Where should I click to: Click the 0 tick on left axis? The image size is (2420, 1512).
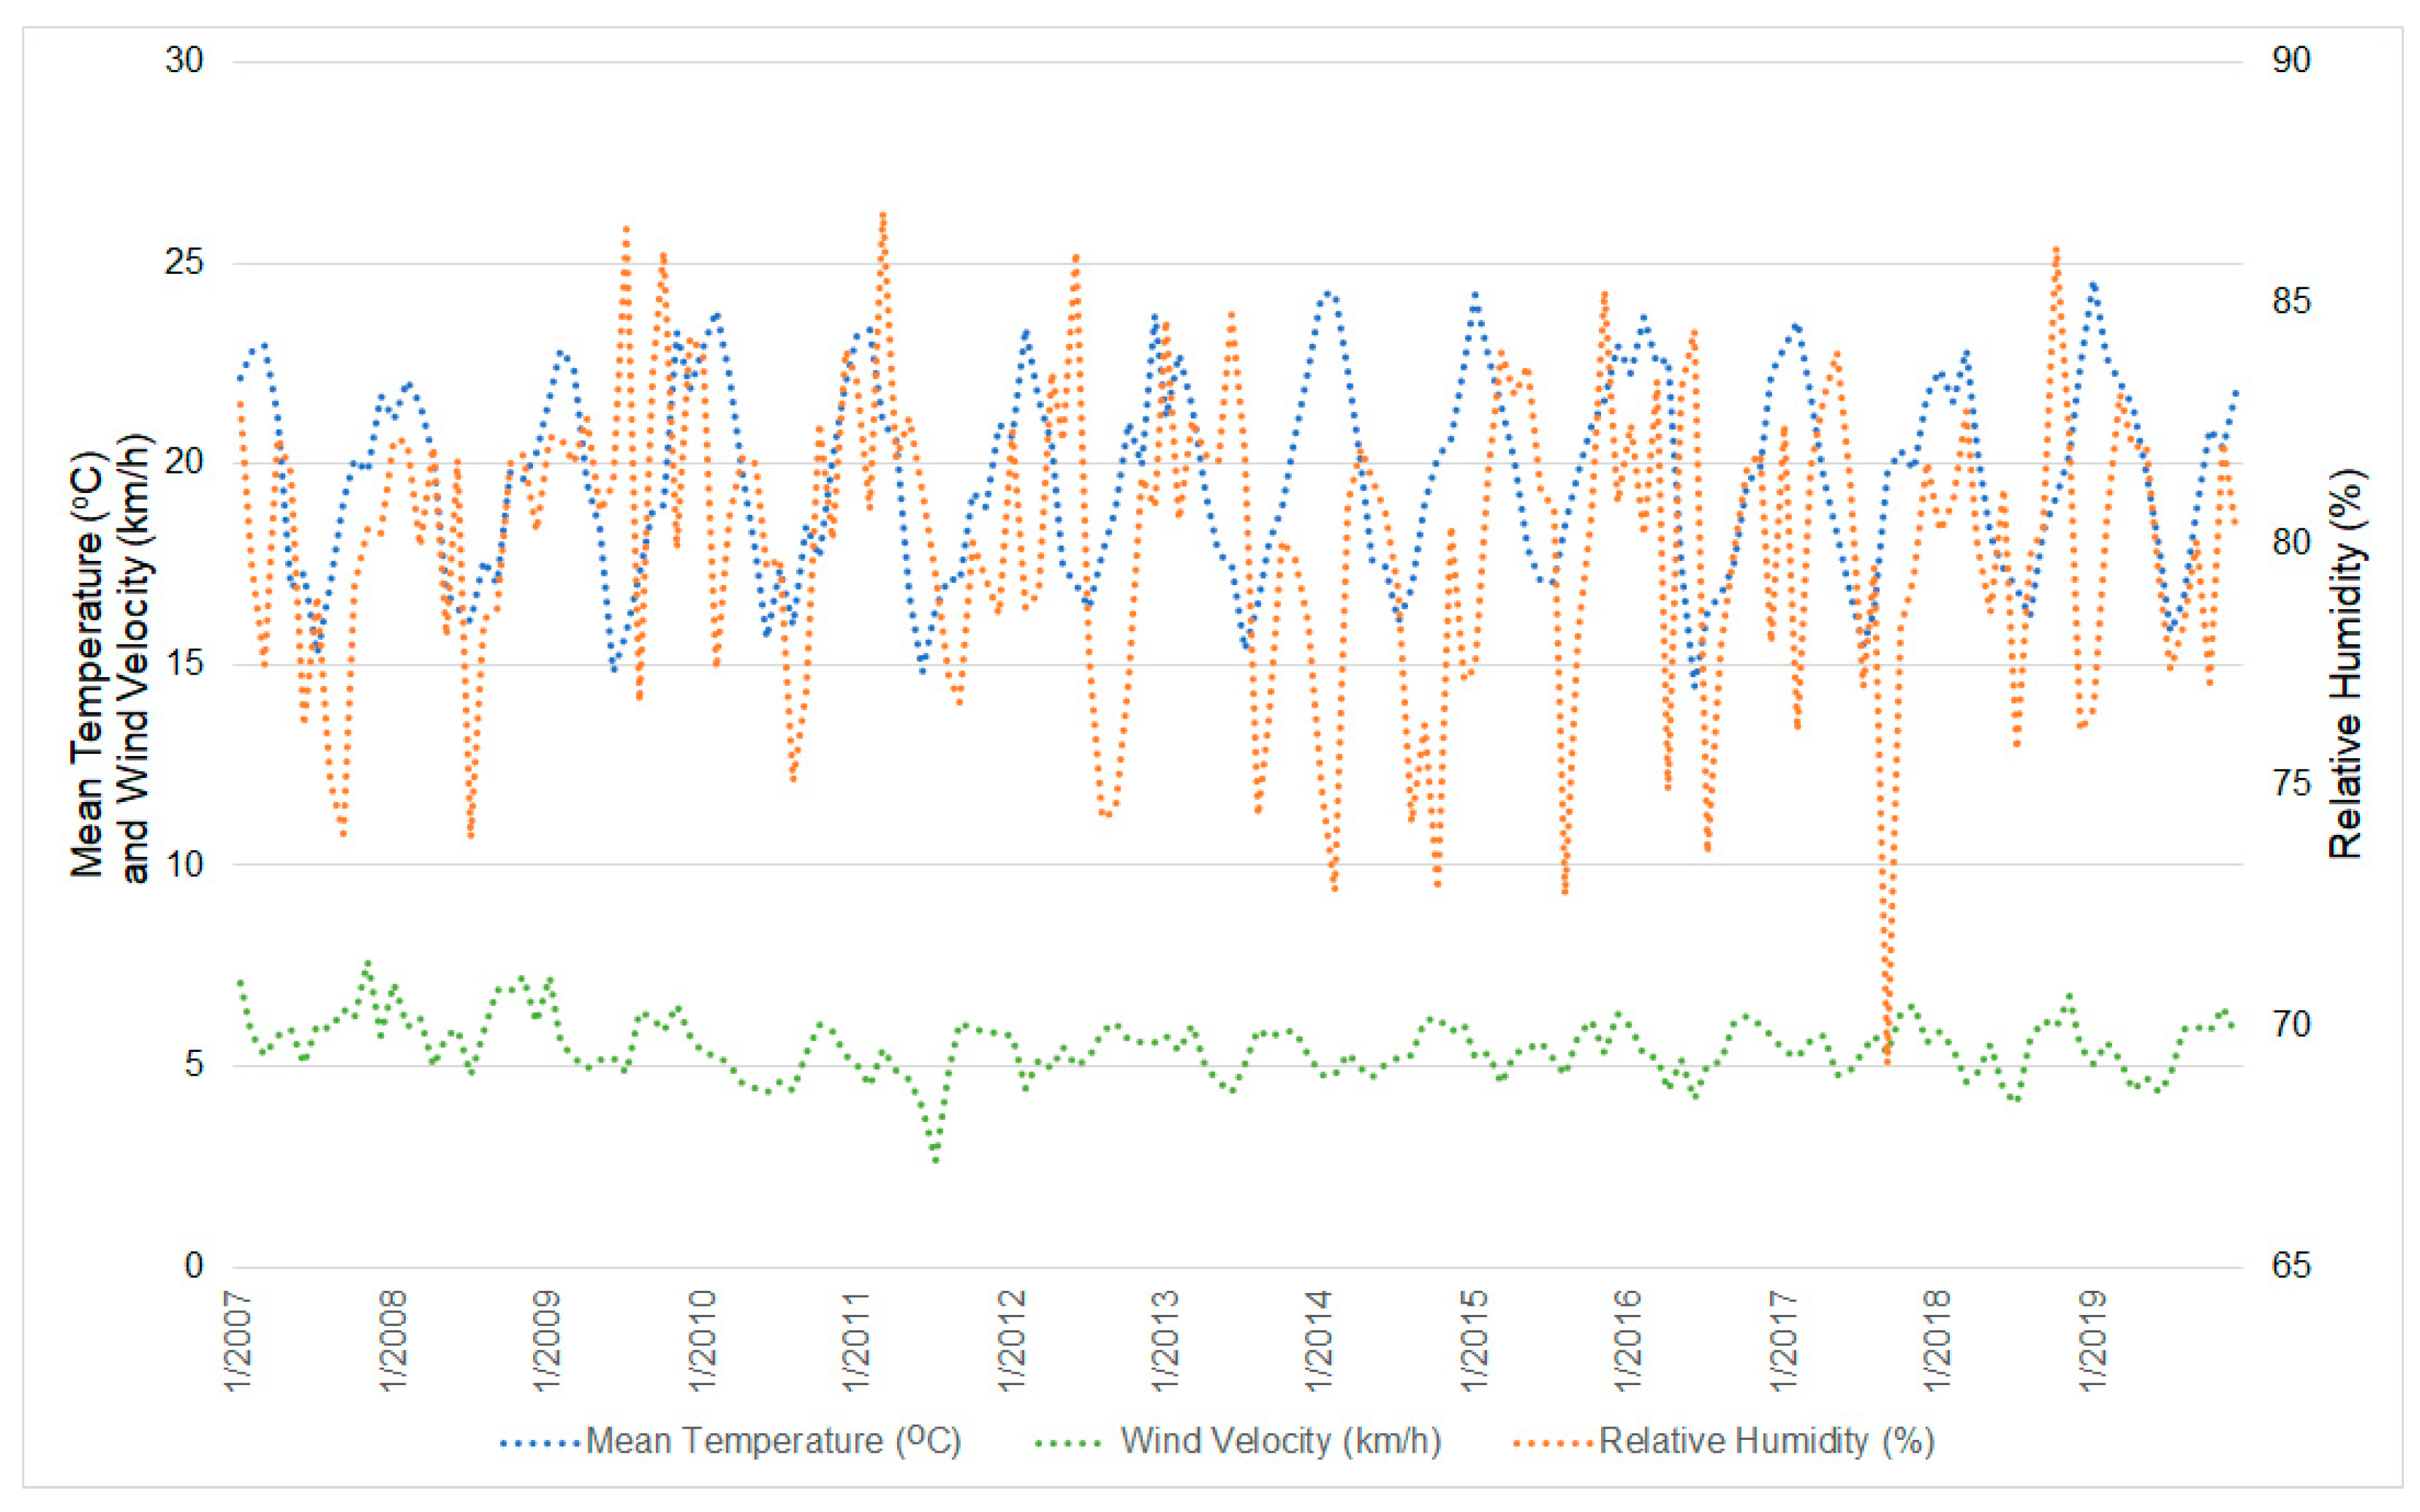click(x=194, y=1266)
